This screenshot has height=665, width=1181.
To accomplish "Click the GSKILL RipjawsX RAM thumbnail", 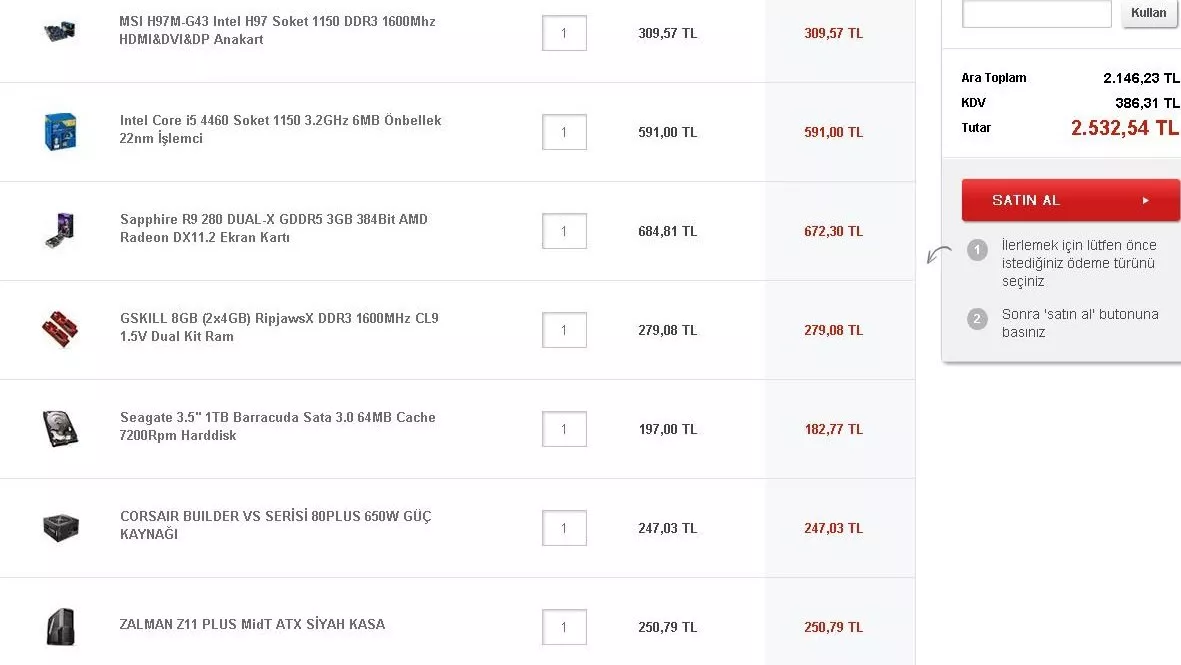I will point(61,329).
